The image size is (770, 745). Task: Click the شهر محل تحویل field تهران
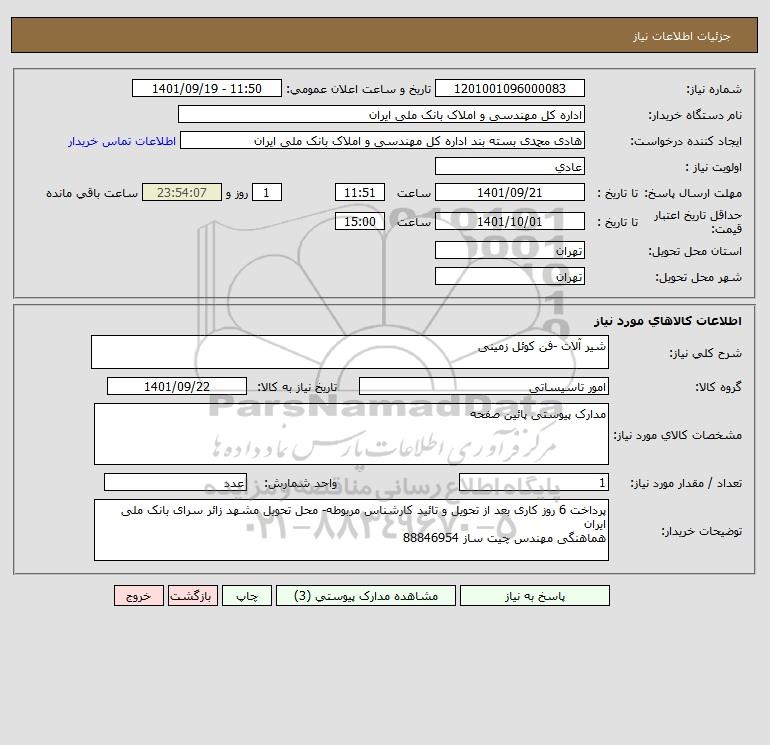510,276
